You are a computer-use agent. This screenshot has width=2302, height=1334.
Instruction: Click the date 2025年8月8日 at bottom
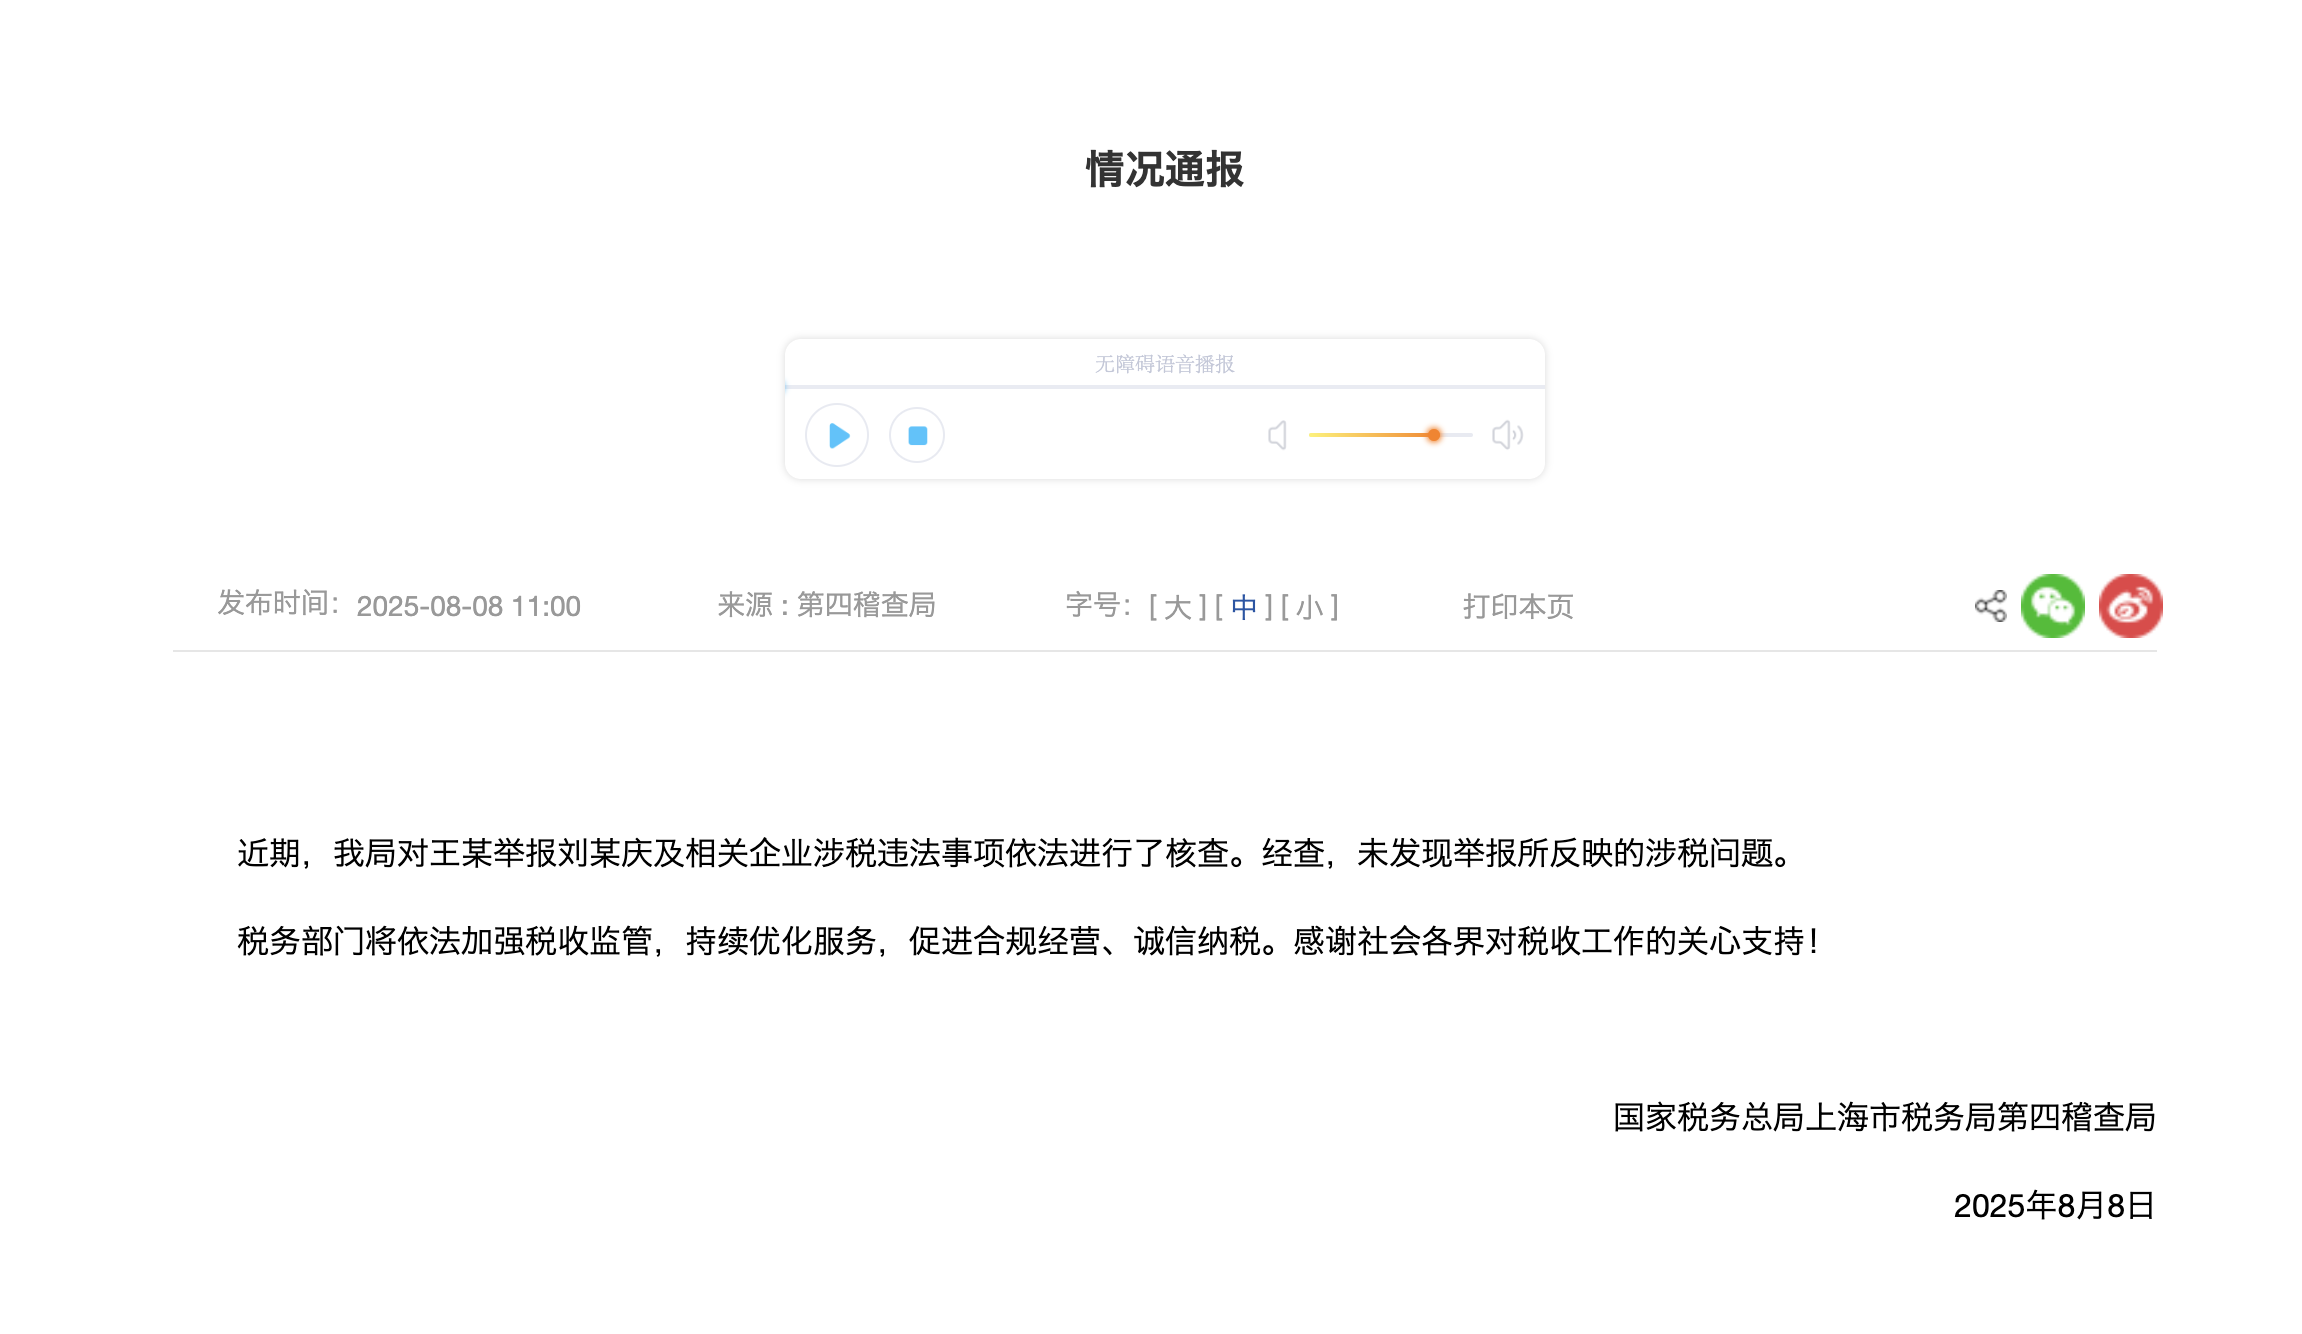coord(2053,1206)
